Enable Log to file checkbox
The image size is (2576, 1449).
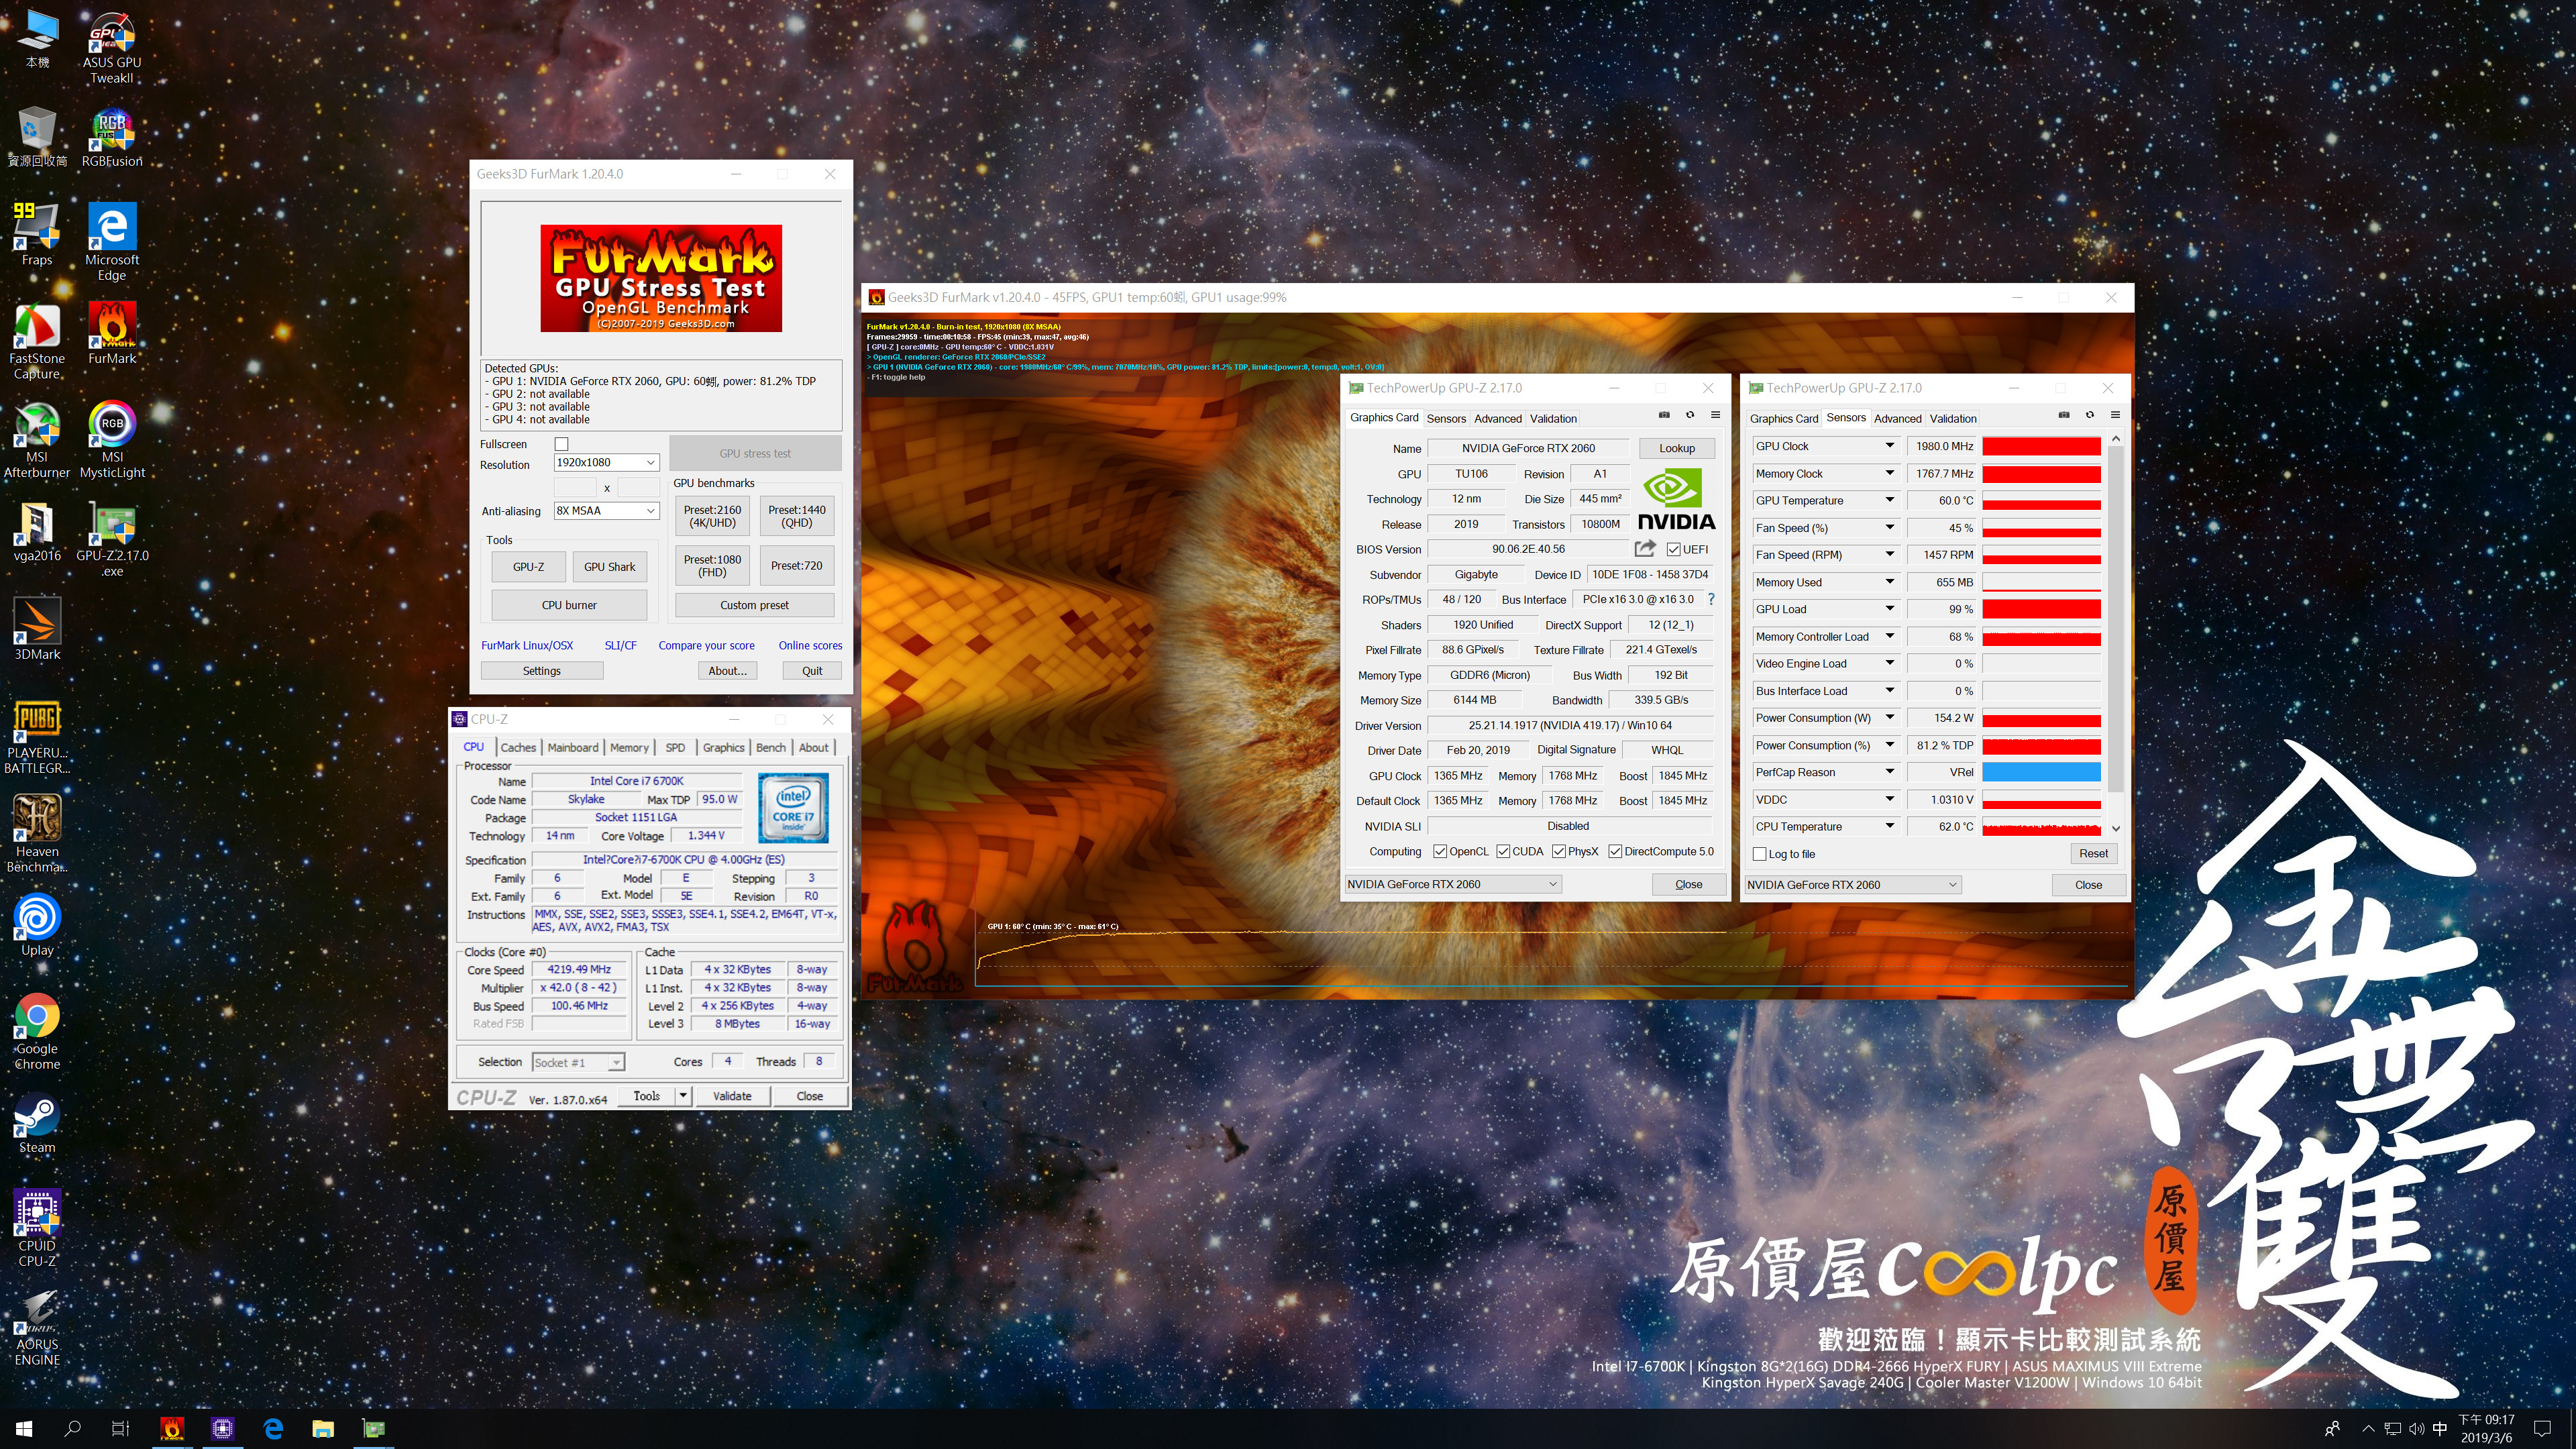[x=1760, y=854]
